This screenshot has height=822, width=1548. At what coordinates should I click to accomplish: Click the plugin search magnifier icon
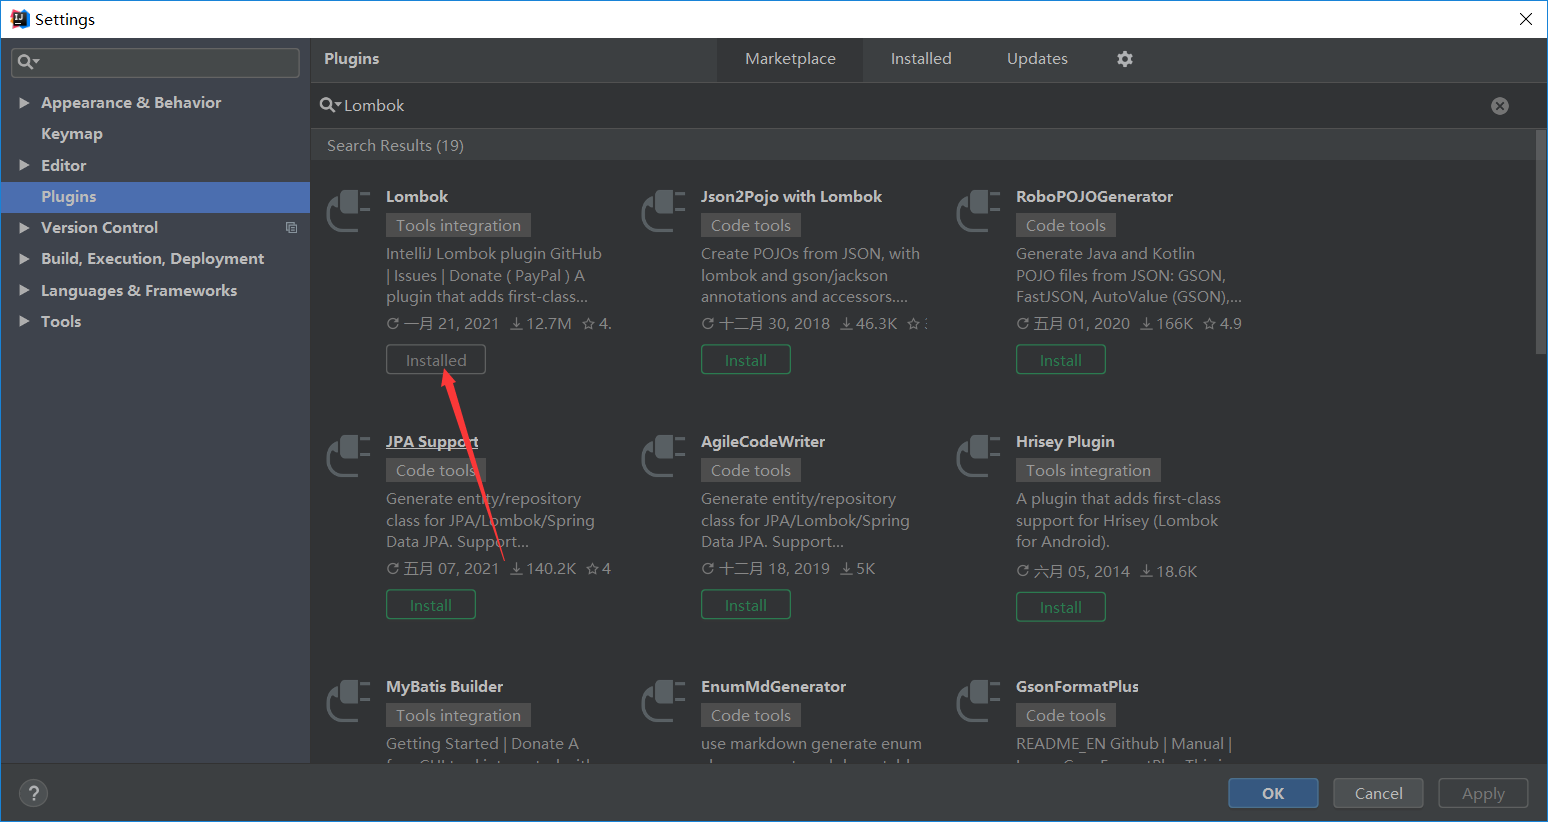point(329,105)
